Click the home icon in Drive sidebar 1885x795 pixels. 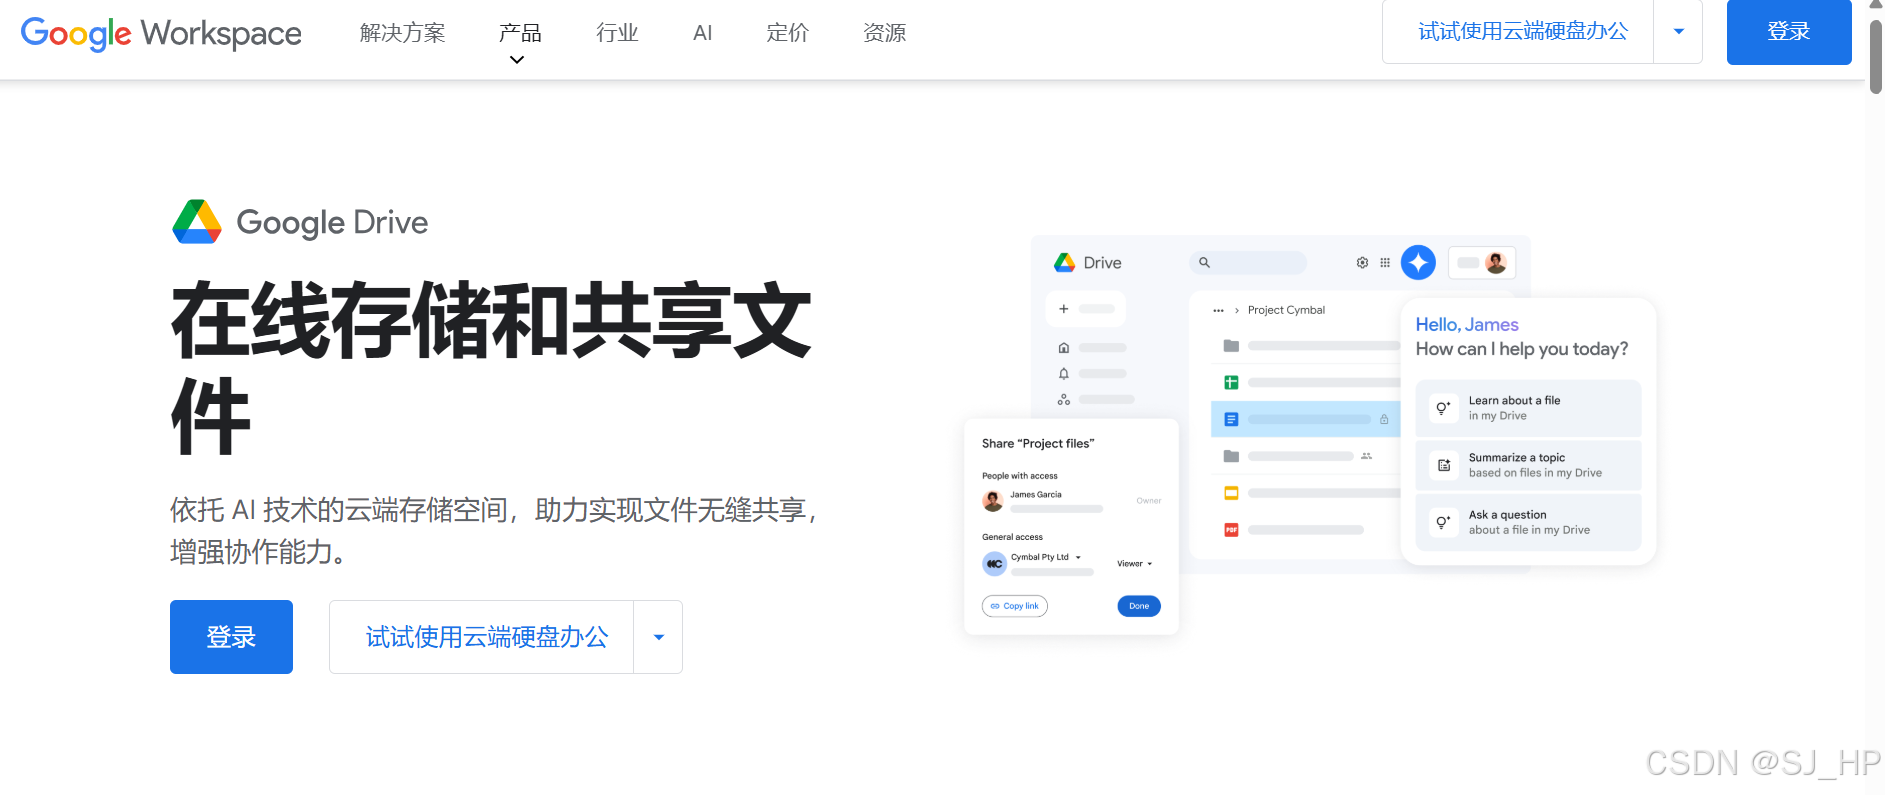point(1064,348)
